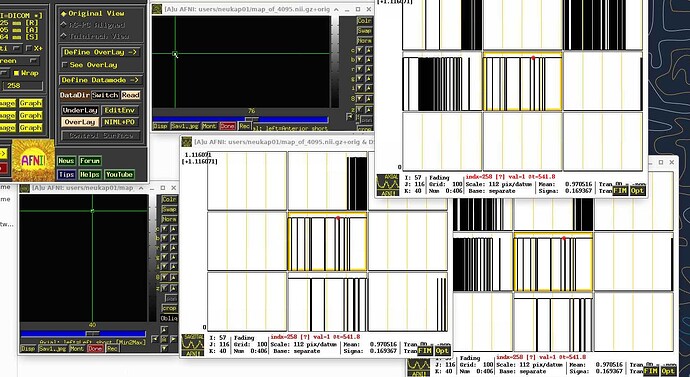The width and height of the screenshot is (690, 377).
Task: Click the UnderLay button
Action: [x=80, y=110]
